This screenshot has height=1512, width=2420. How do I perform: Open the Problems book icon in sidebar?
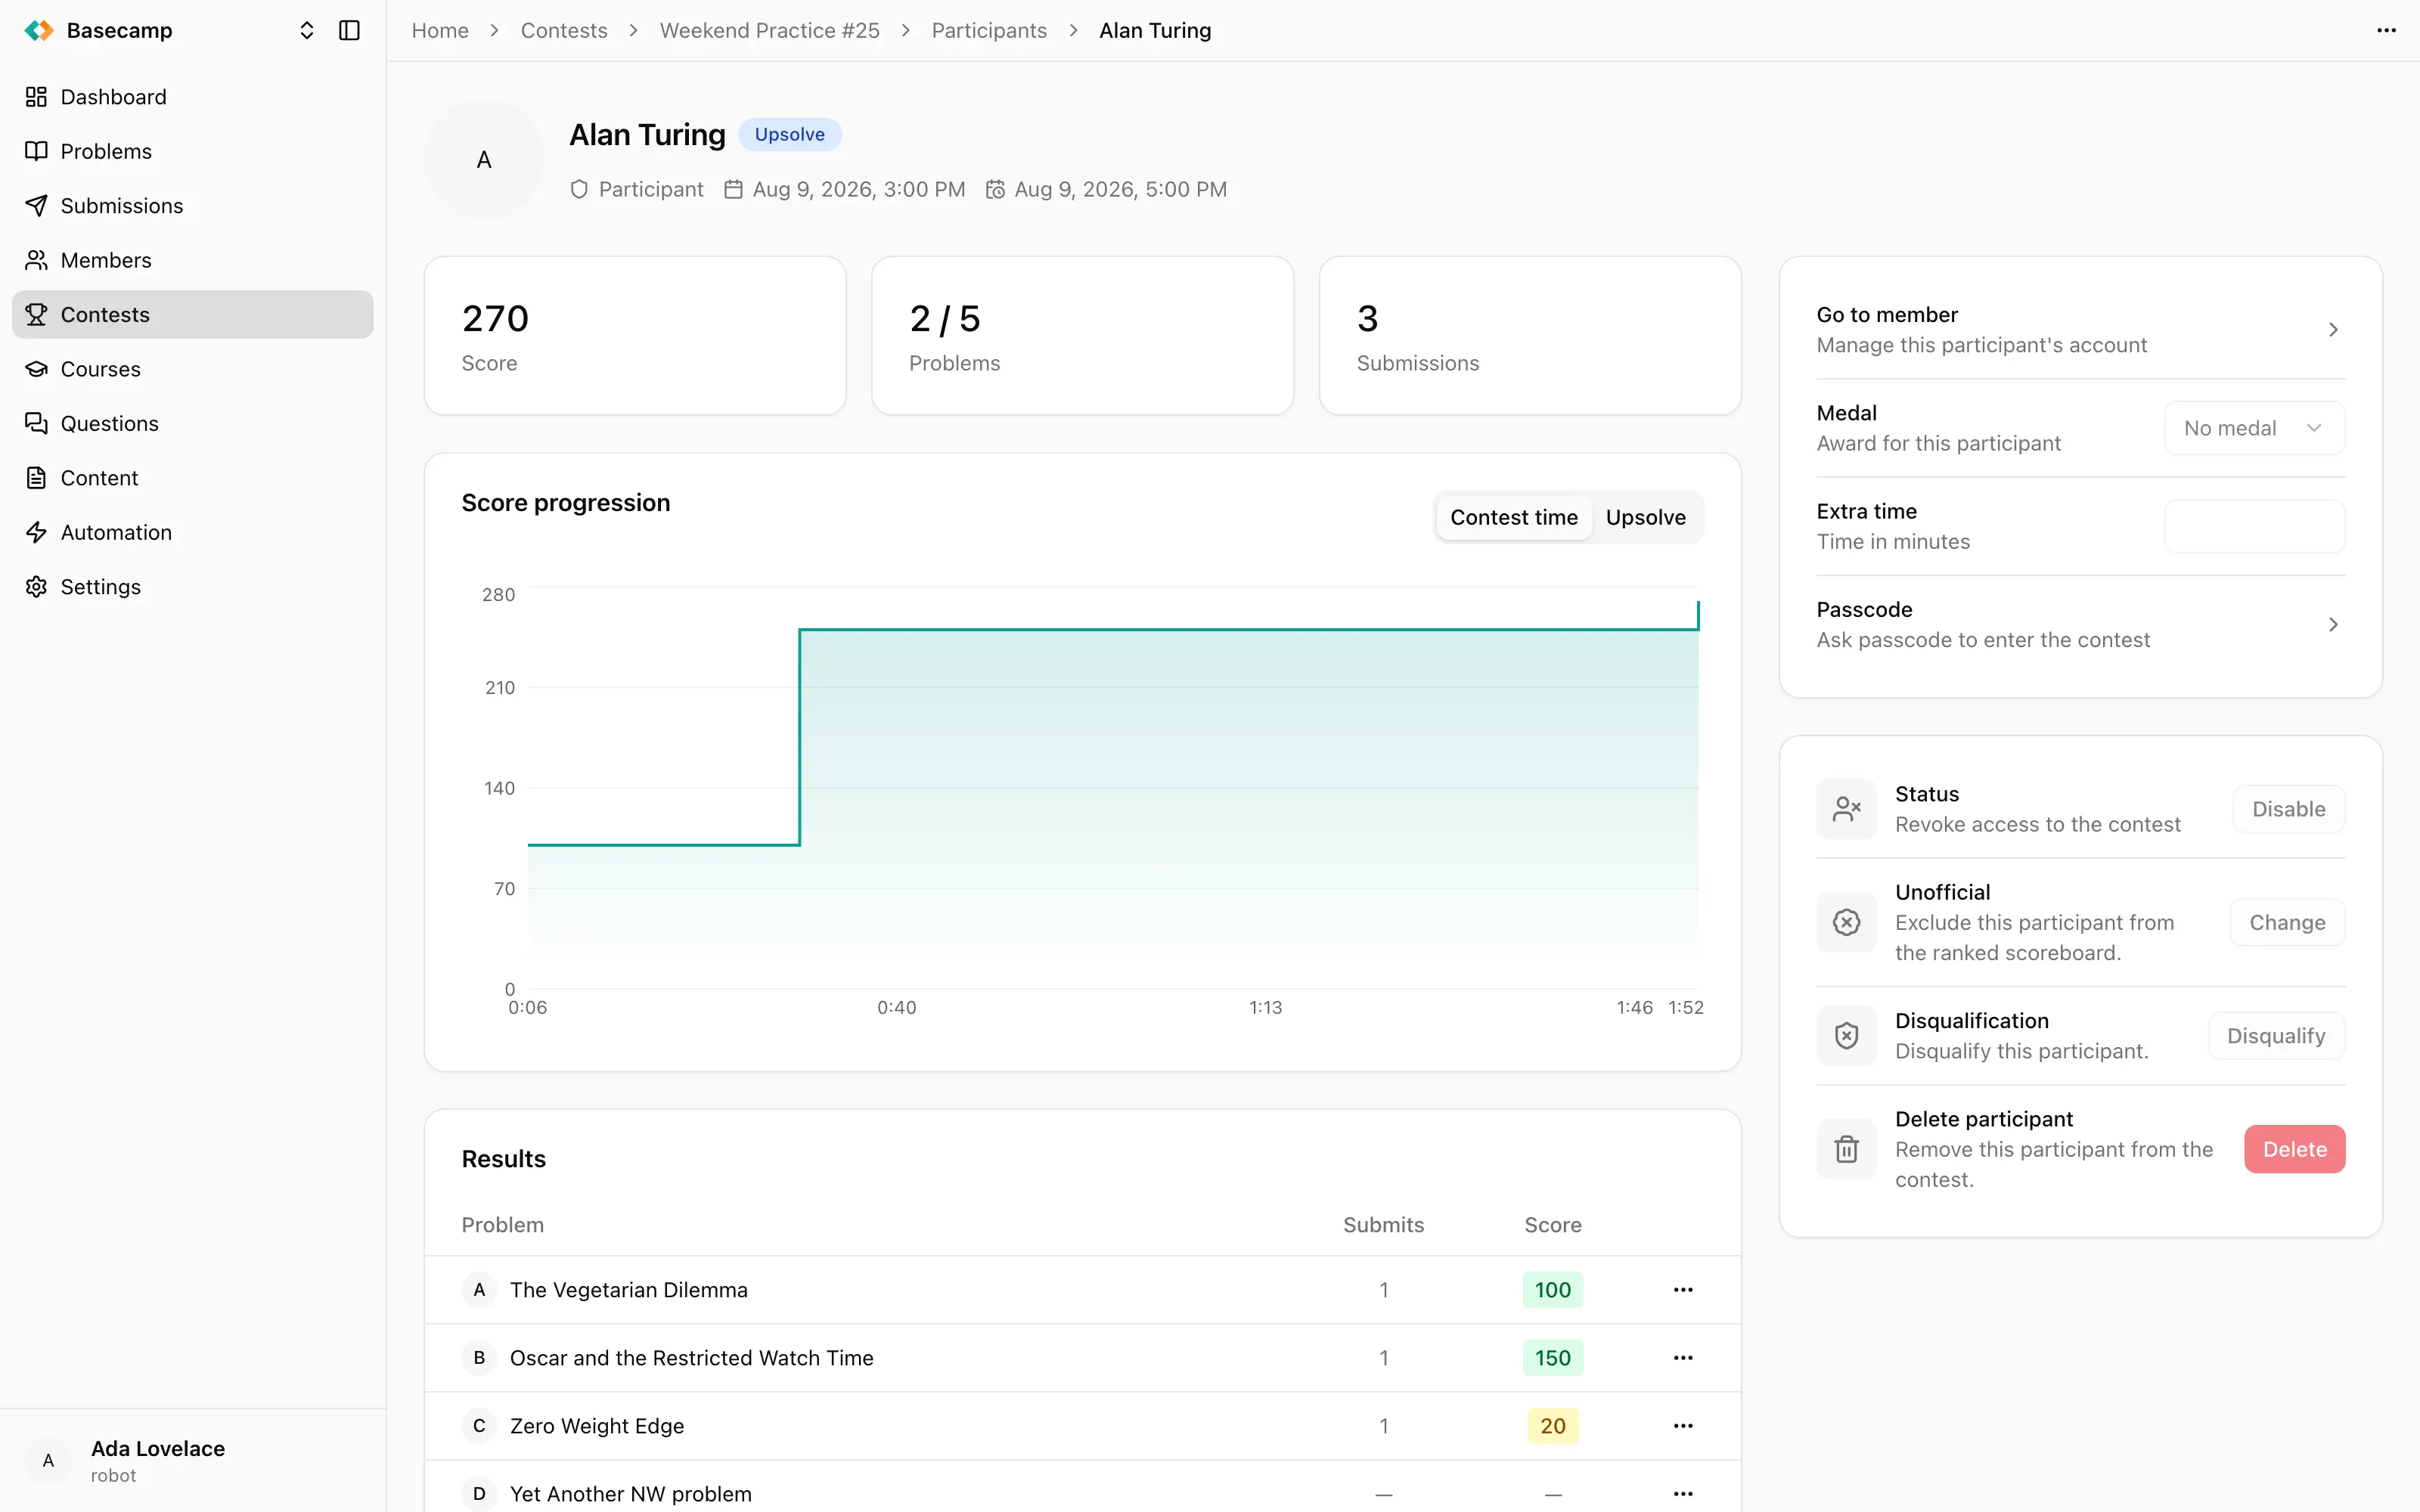tap(36, 151)
